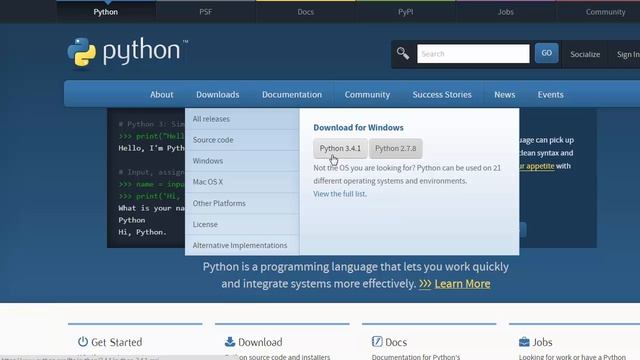Select License in the Downloads menu
Screen dimensions: 640x360
(242, 224)
